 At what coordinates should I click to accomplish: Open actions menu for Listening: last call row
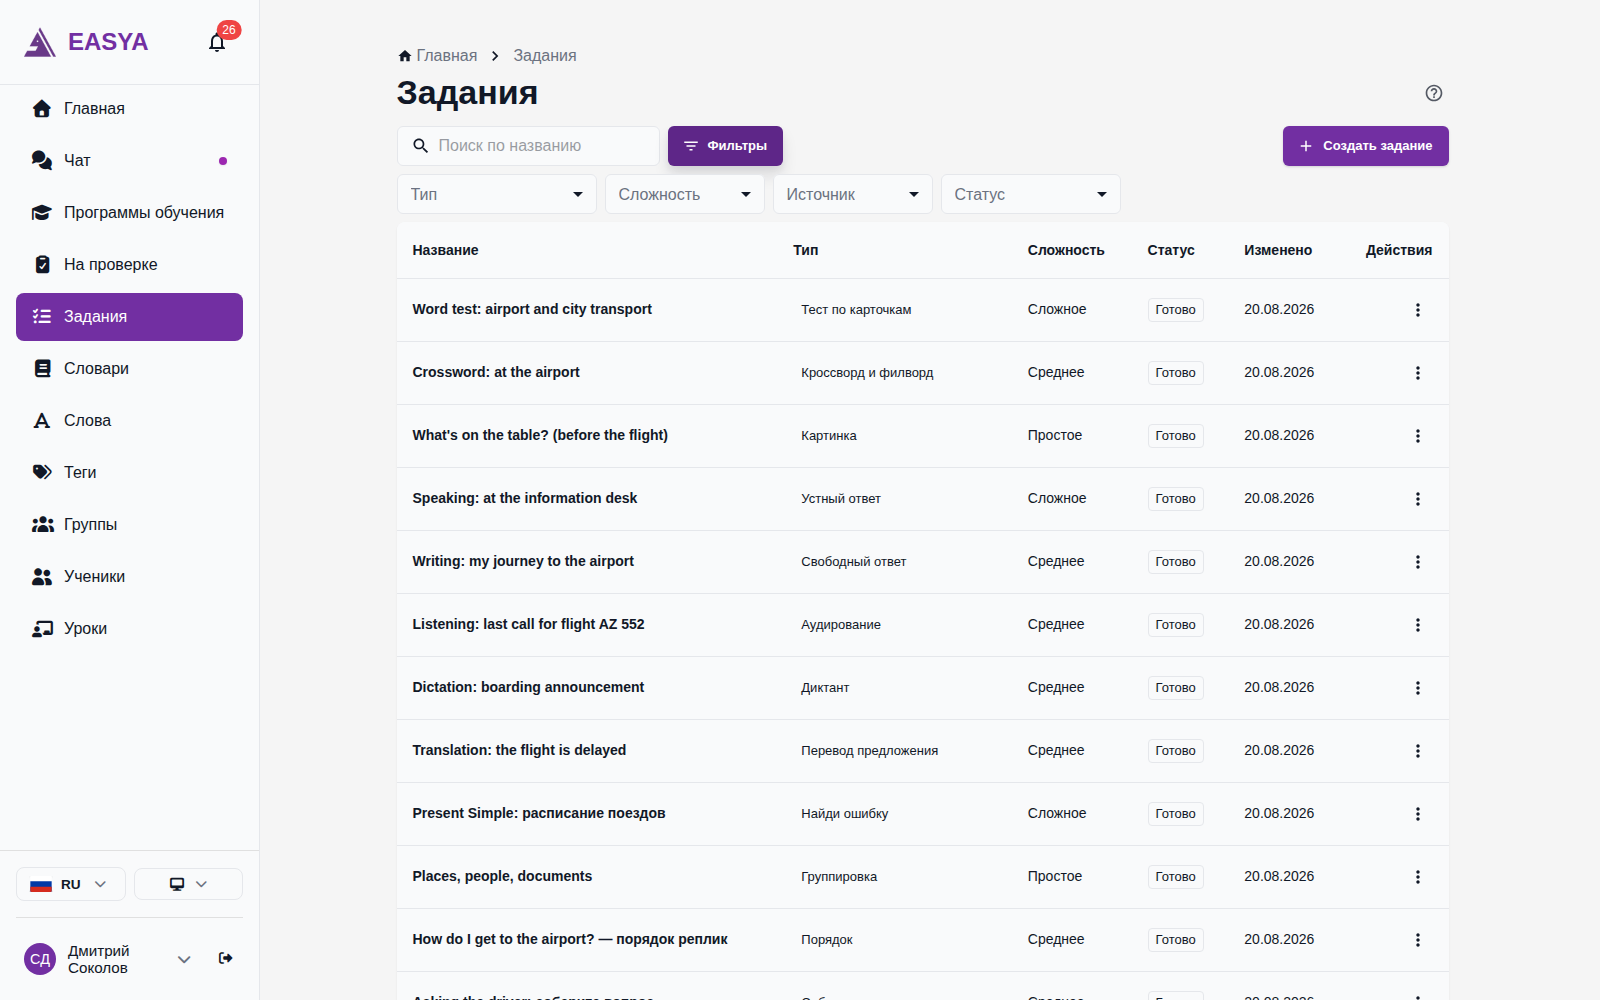pyautogui.click(x=1417, y=625)
